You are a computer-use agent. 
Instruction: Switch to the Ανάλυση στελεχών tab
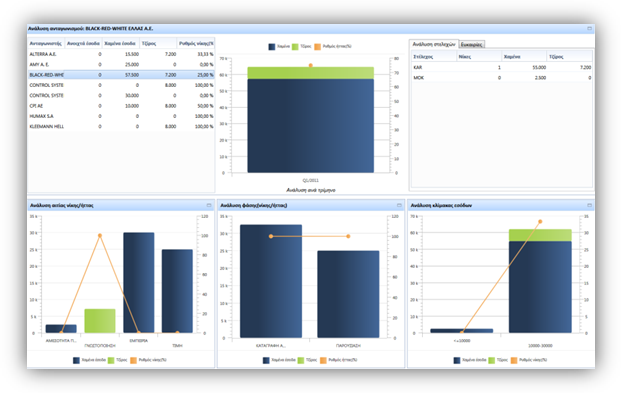[x=434, y=44]
